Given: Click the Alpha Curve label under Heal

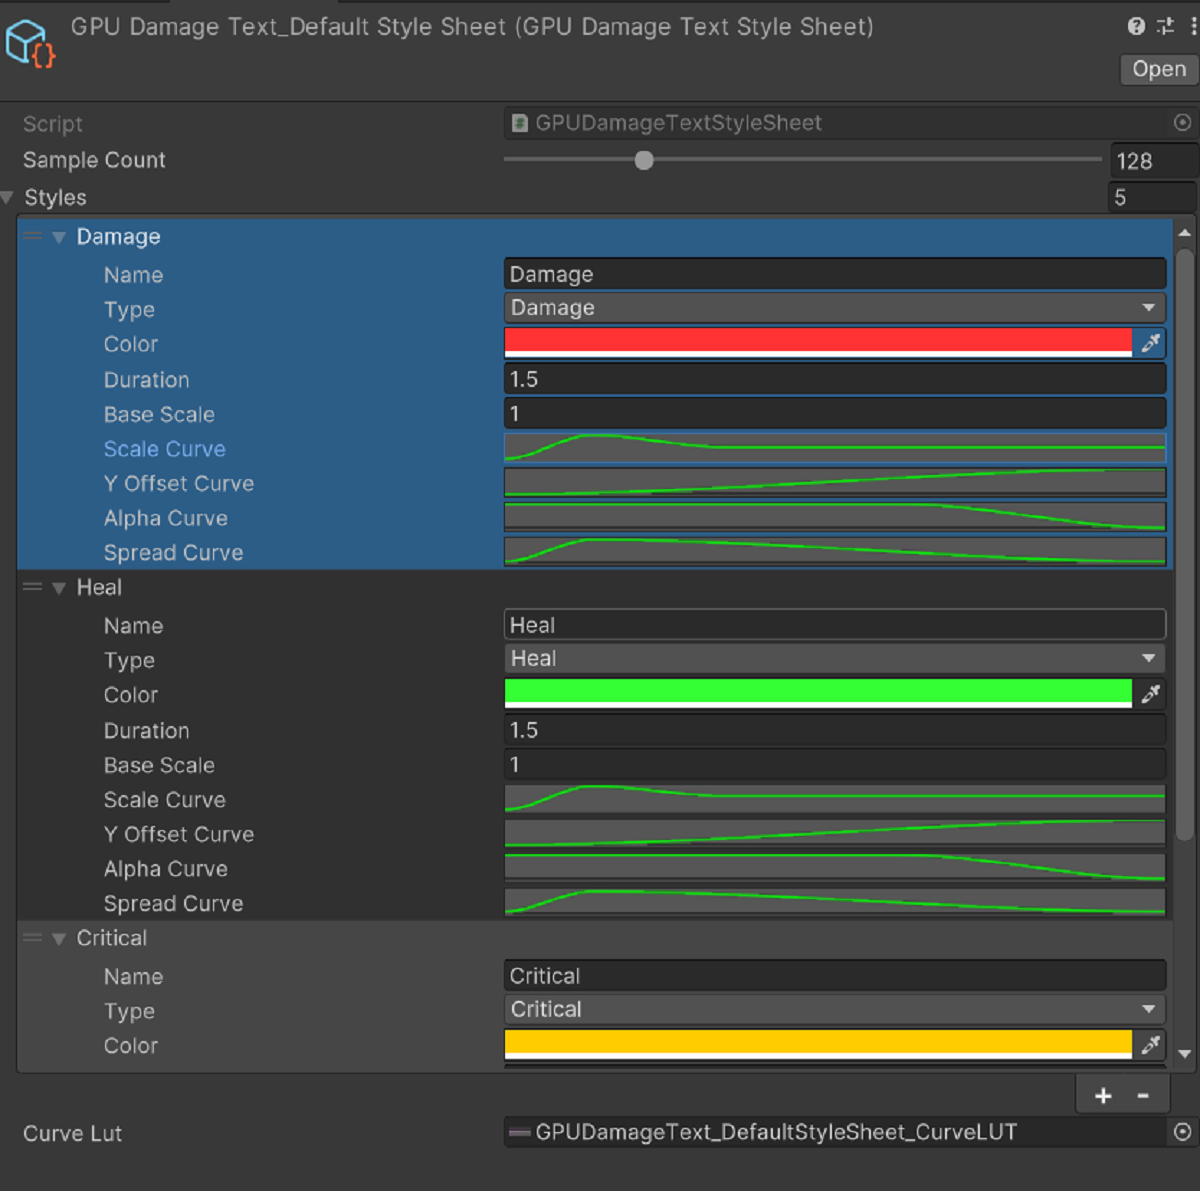Looking at the screenshot, I should (x=166, y=869).
